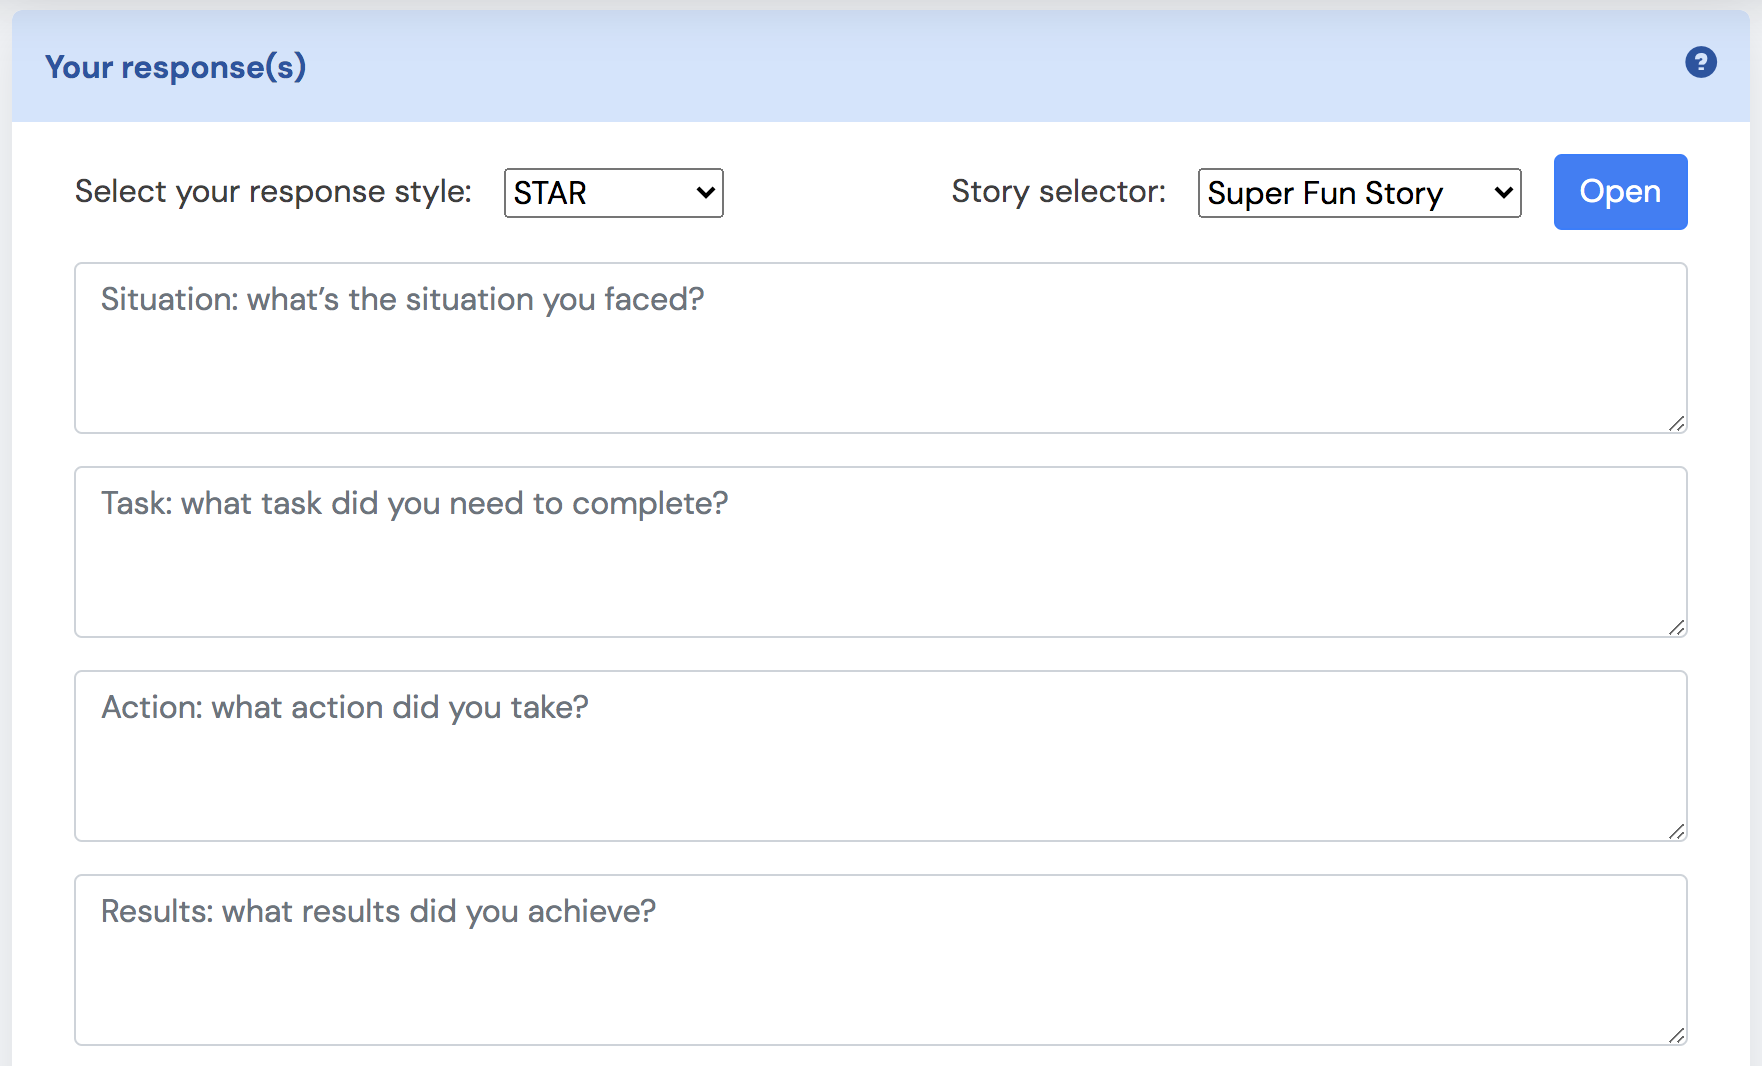1762x1066 pixels.
Task: Click the 'Select your response style:' label
Action: tap(273, 191)
